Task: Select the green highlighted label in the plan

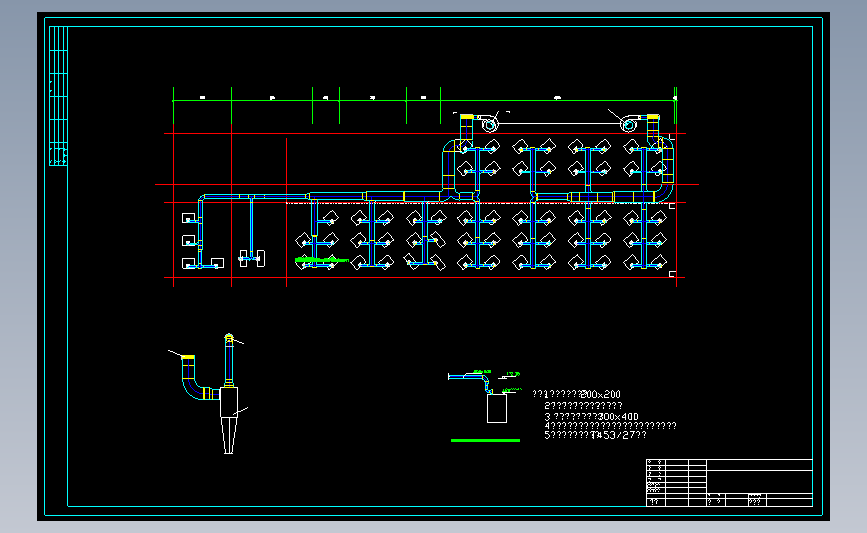Action: pyautogui.click(x=322, y=259)
